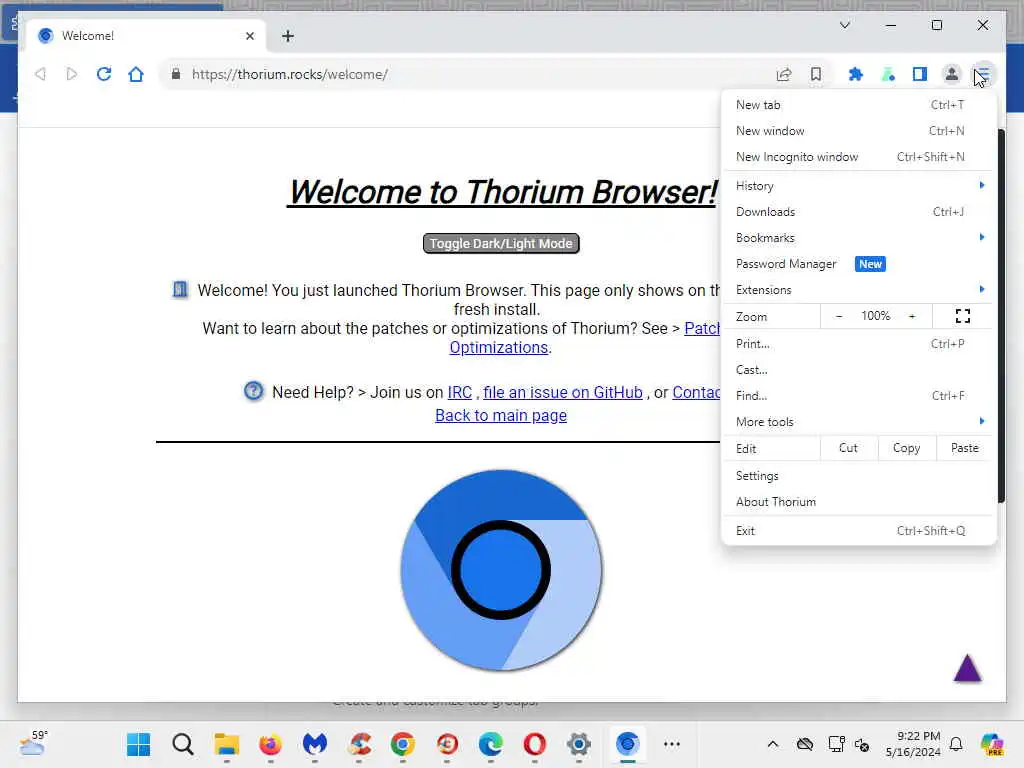Open the Optimizations link

tap(499, 347)
